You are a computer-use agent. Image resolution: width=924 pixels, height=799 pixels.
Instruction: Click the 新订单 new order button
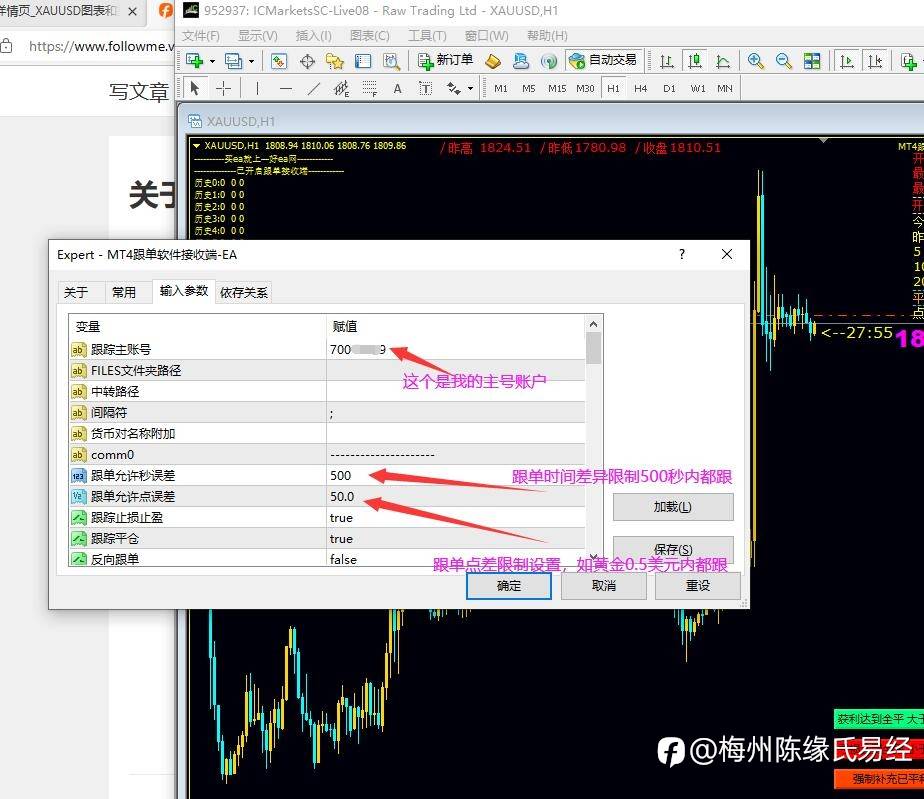[445, 61]
